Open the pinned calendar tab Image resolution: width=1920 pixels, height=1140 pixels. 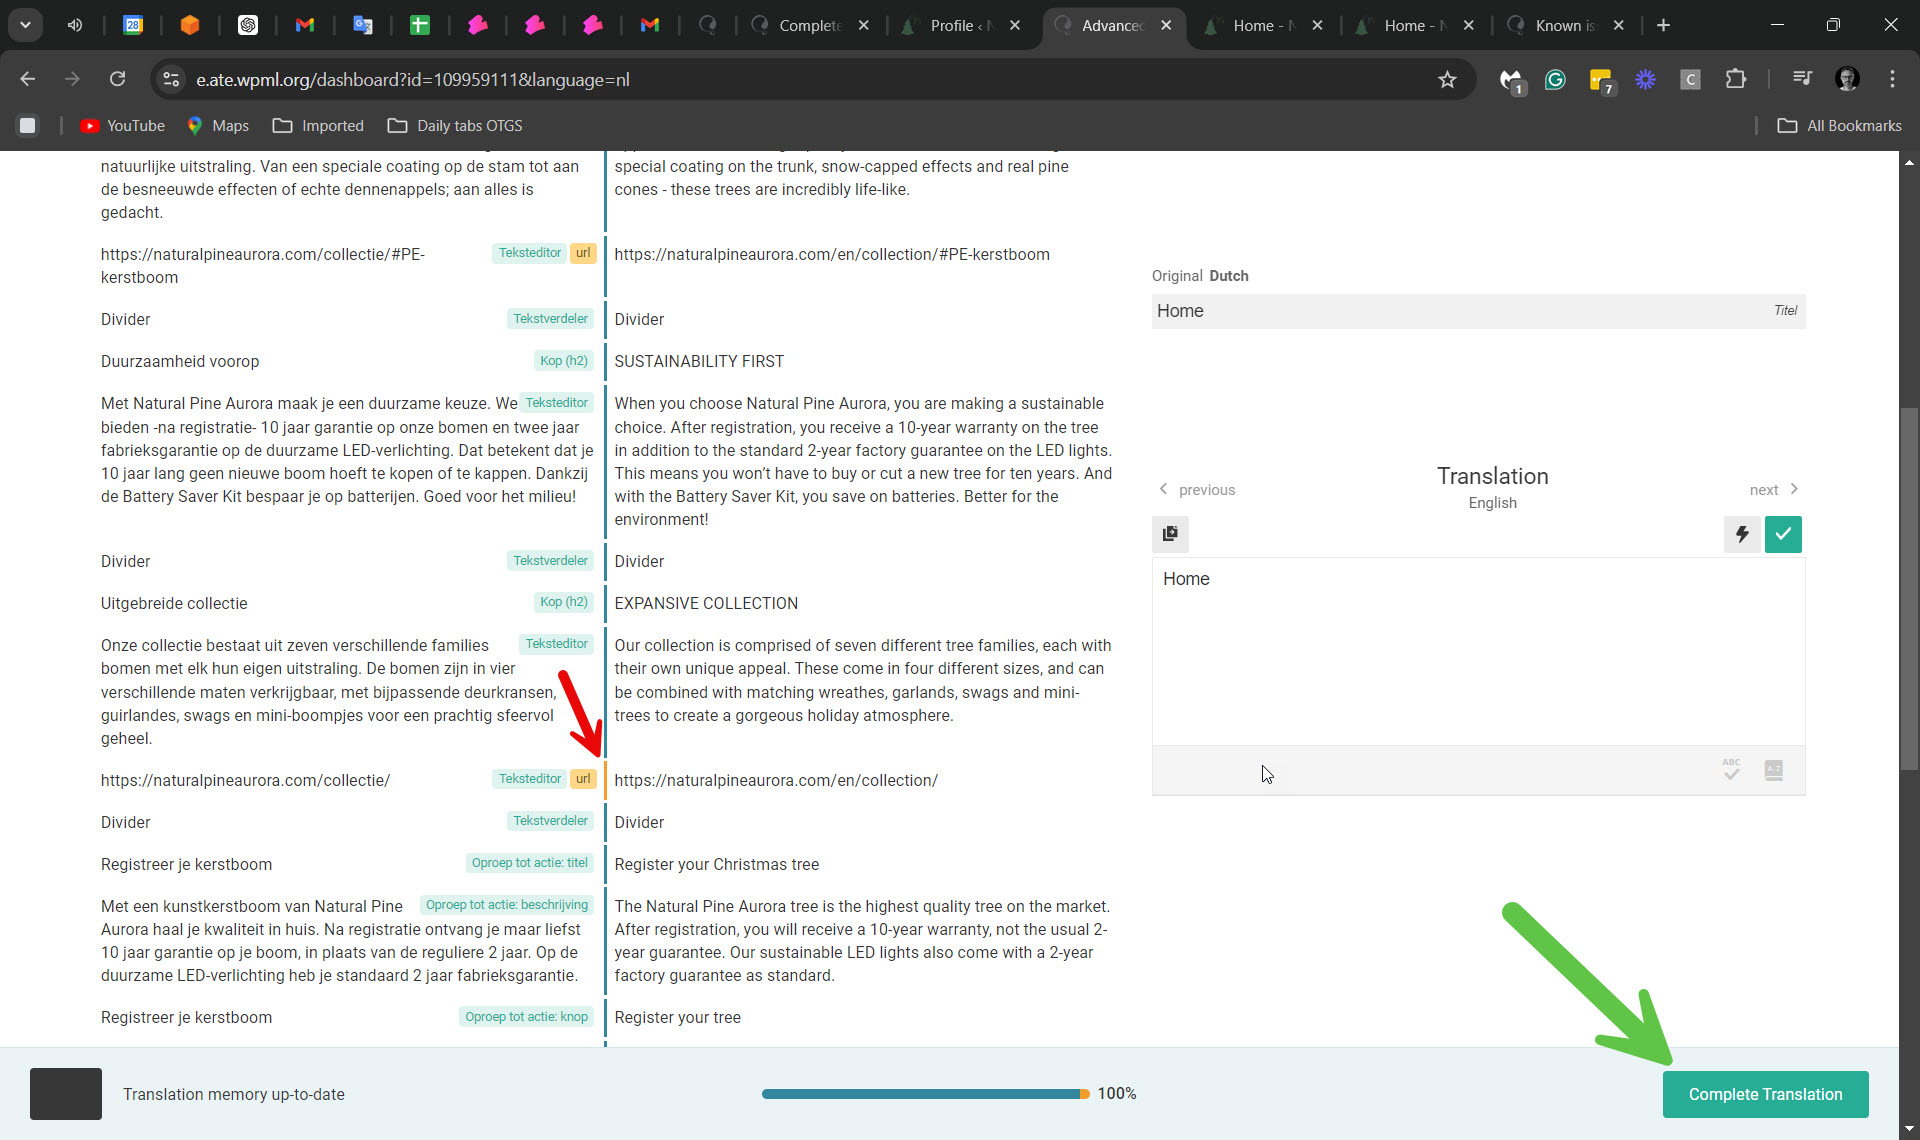point(133,25)
